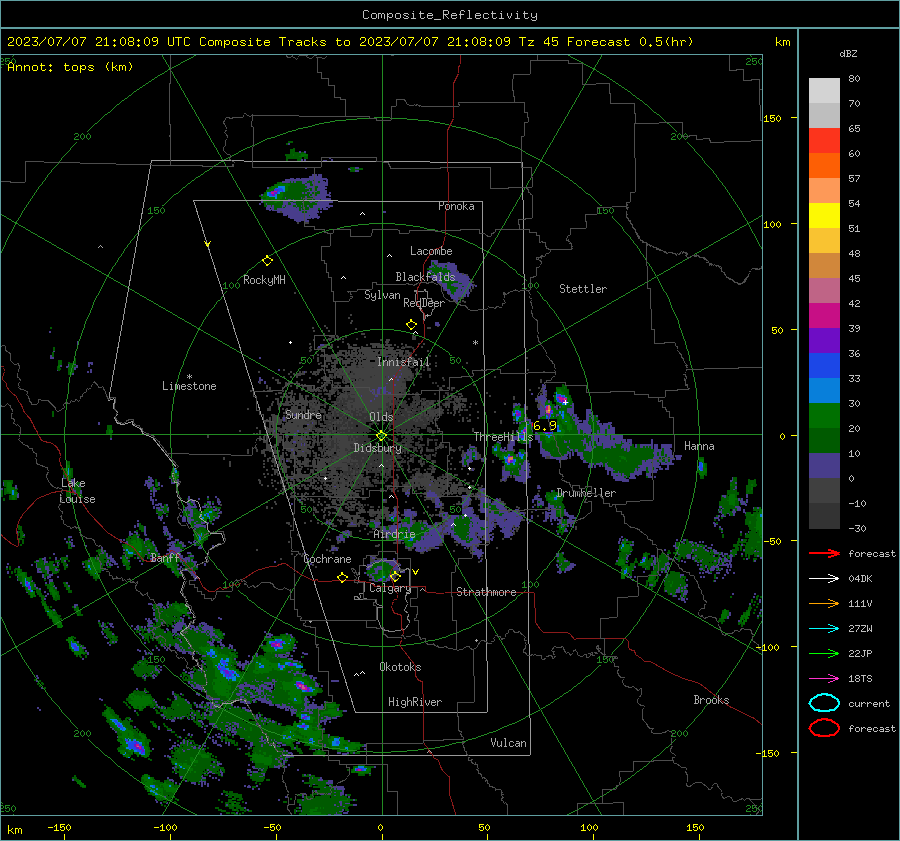Click the Lacombe town label
The image size is (900, 841).
pos(431,251)
